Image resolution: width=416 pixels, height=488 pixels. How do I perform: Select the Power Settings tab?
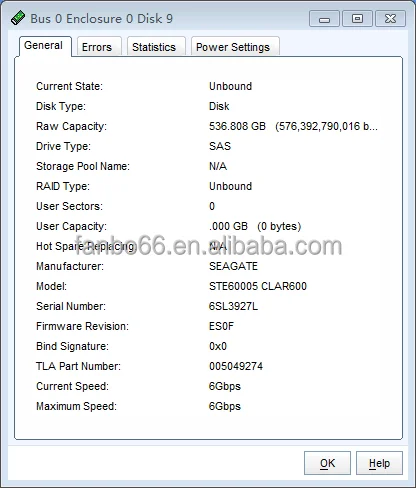tap(233, 47)
